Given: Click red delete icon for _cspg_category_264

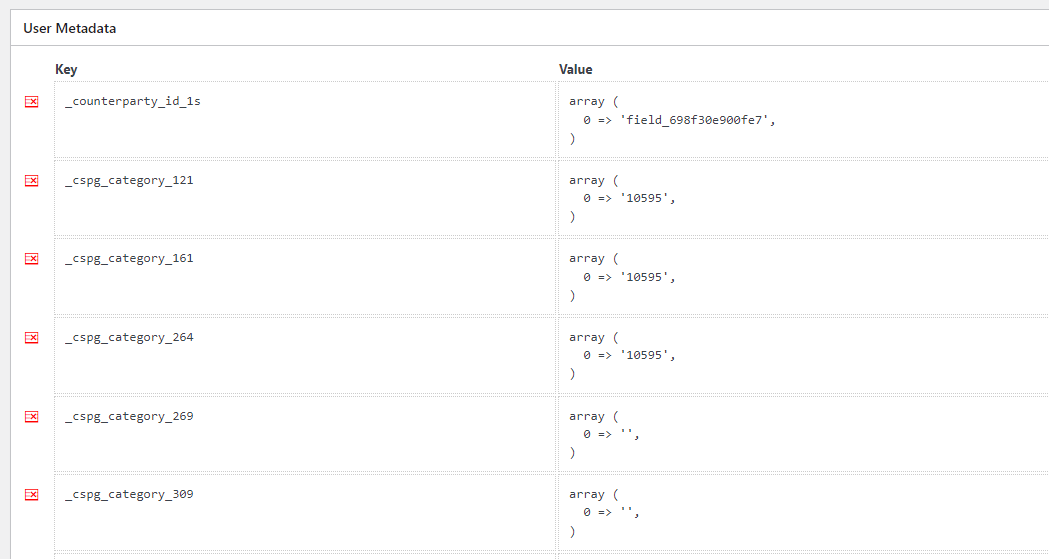Looking at the screenshot, I should point(31,338).
